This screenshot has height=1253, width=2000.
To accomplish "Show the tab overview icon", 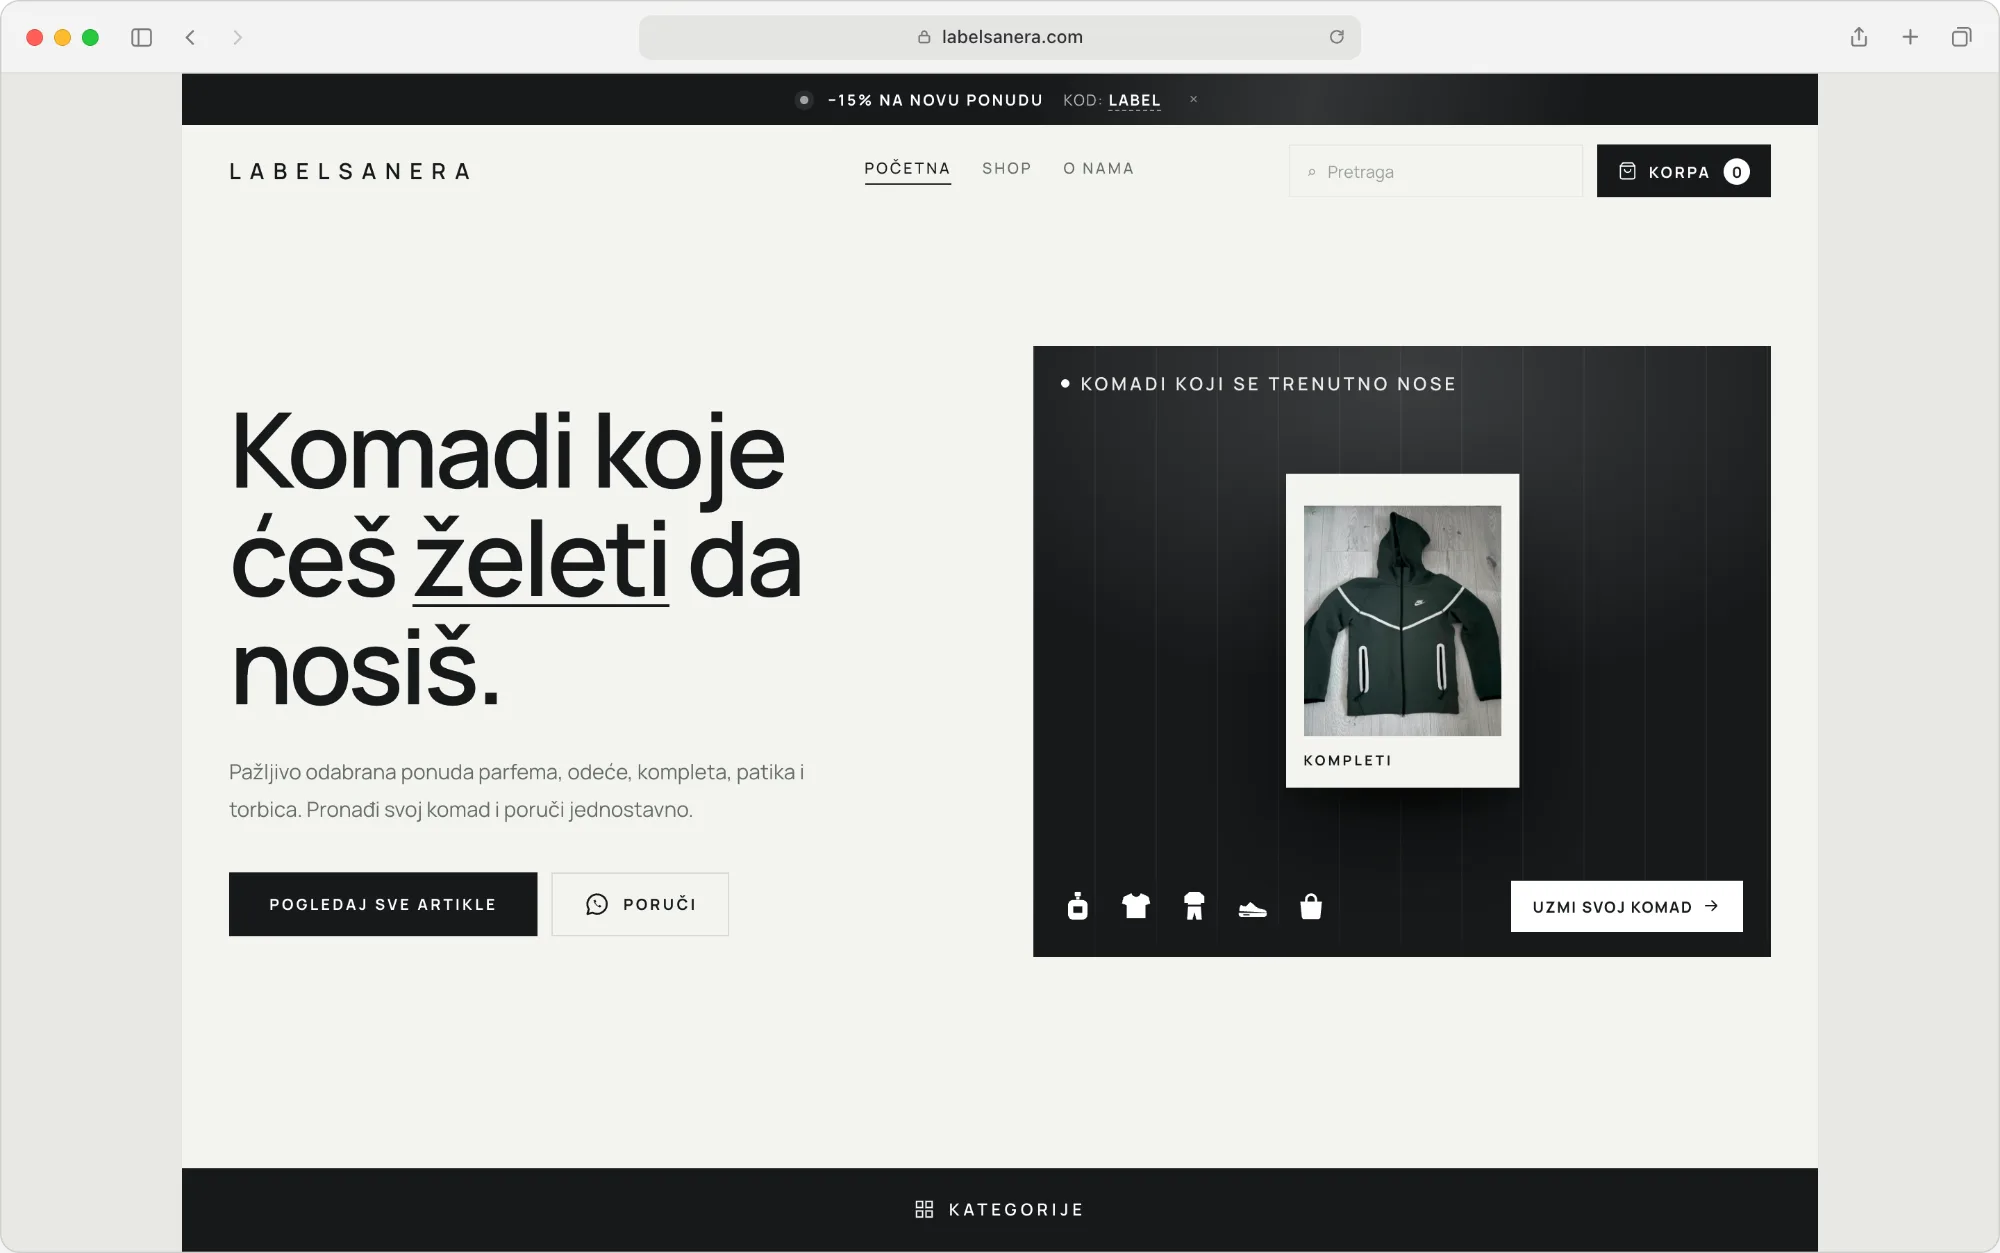I will (x=1961, y=37).
